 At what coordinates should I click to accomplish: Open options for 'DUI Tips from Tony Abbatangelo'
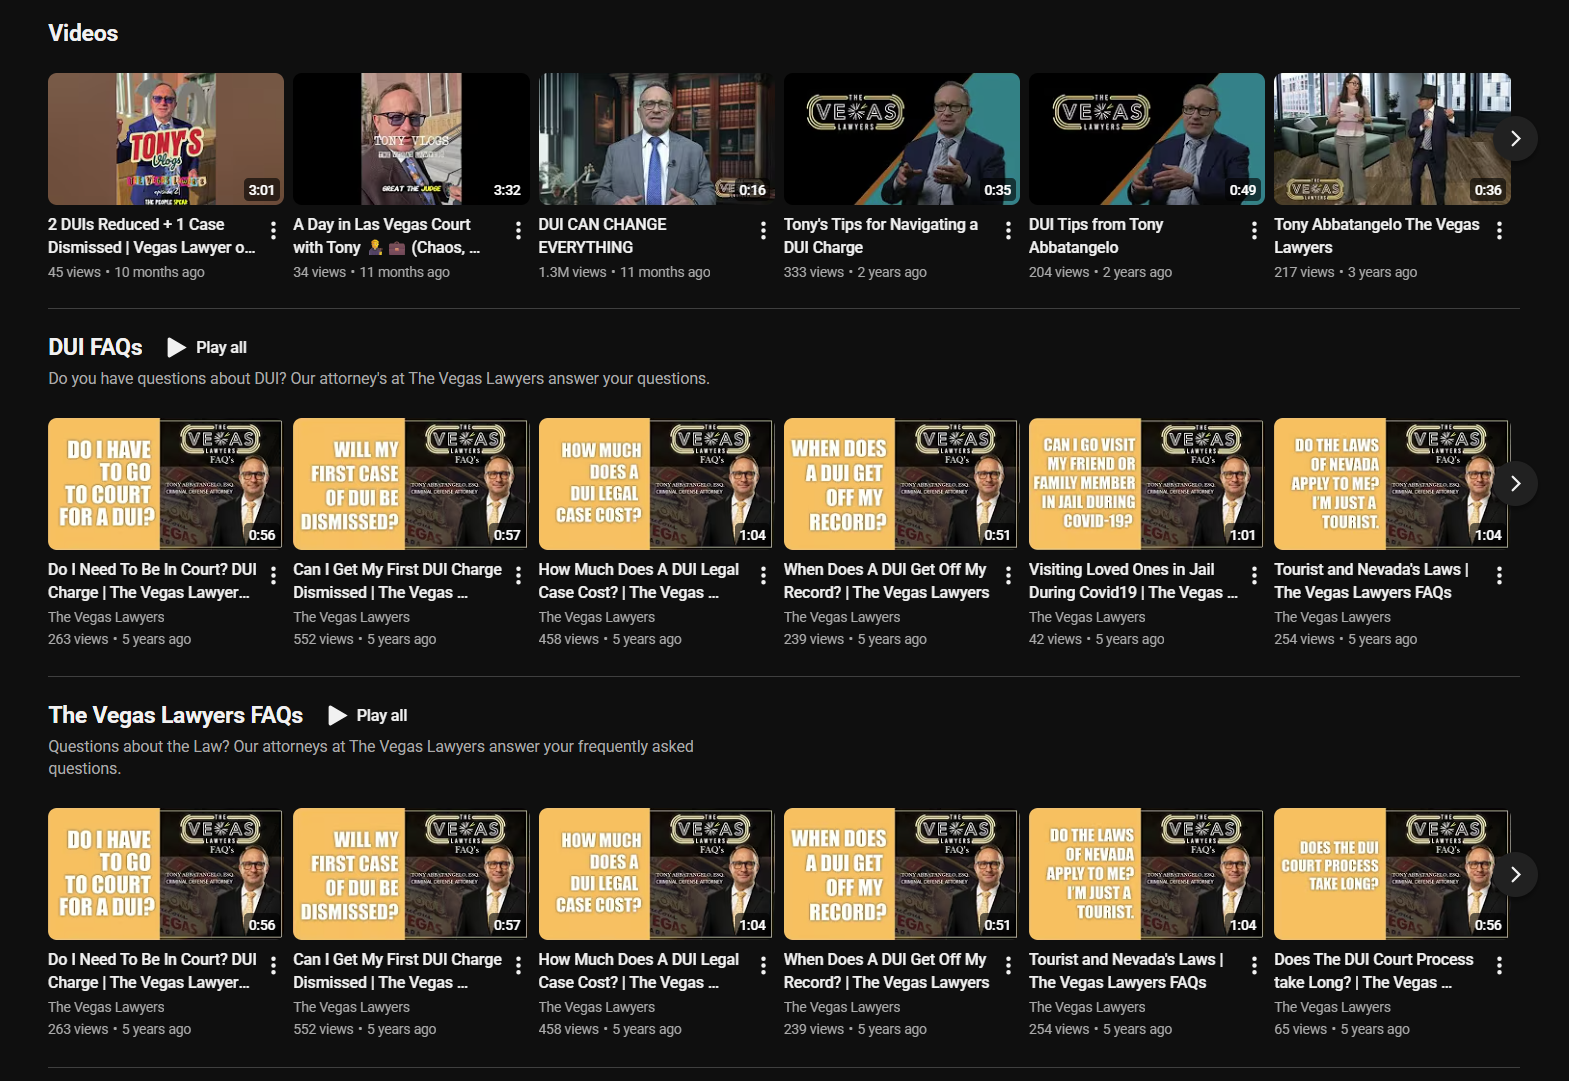(x=1254, y=231)
